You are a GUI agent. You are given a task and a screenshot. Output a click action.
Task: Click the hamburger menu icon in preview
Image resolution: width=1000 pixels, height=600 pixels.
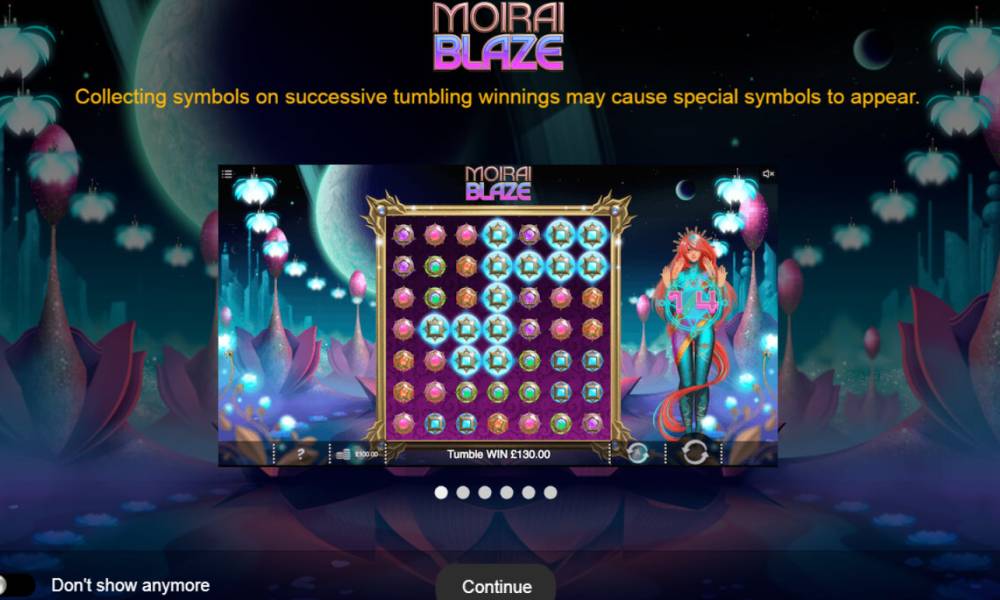pos(227,173)
